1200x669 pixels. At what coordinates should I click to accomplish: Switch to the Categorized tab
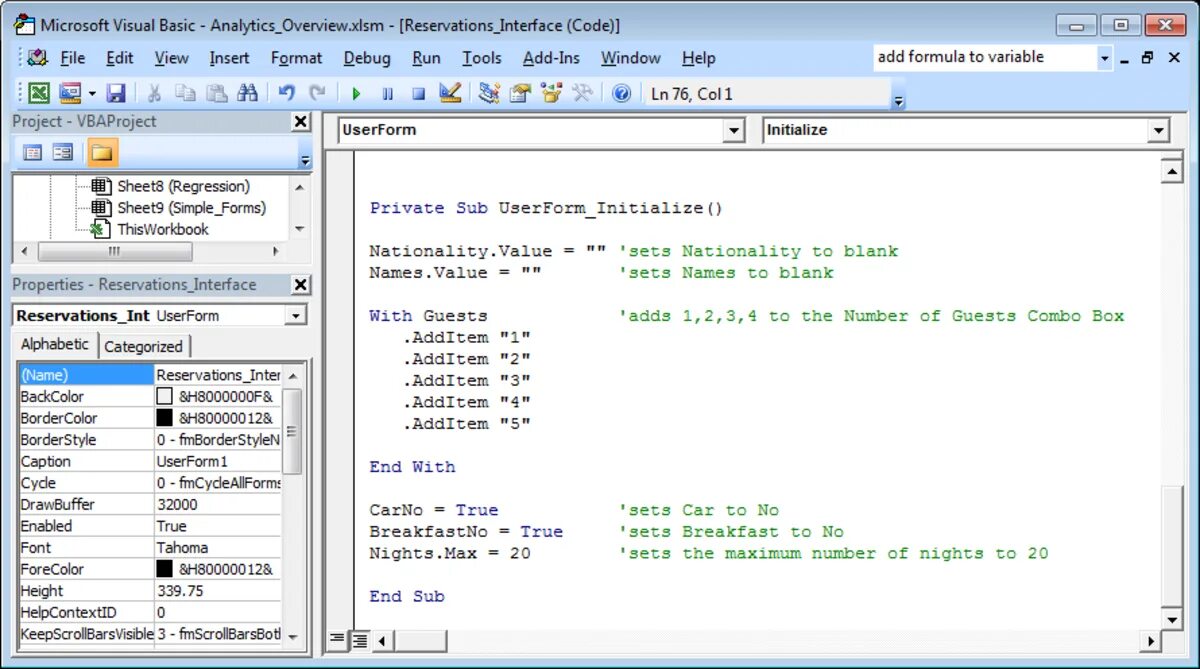[x=143, y=346]
